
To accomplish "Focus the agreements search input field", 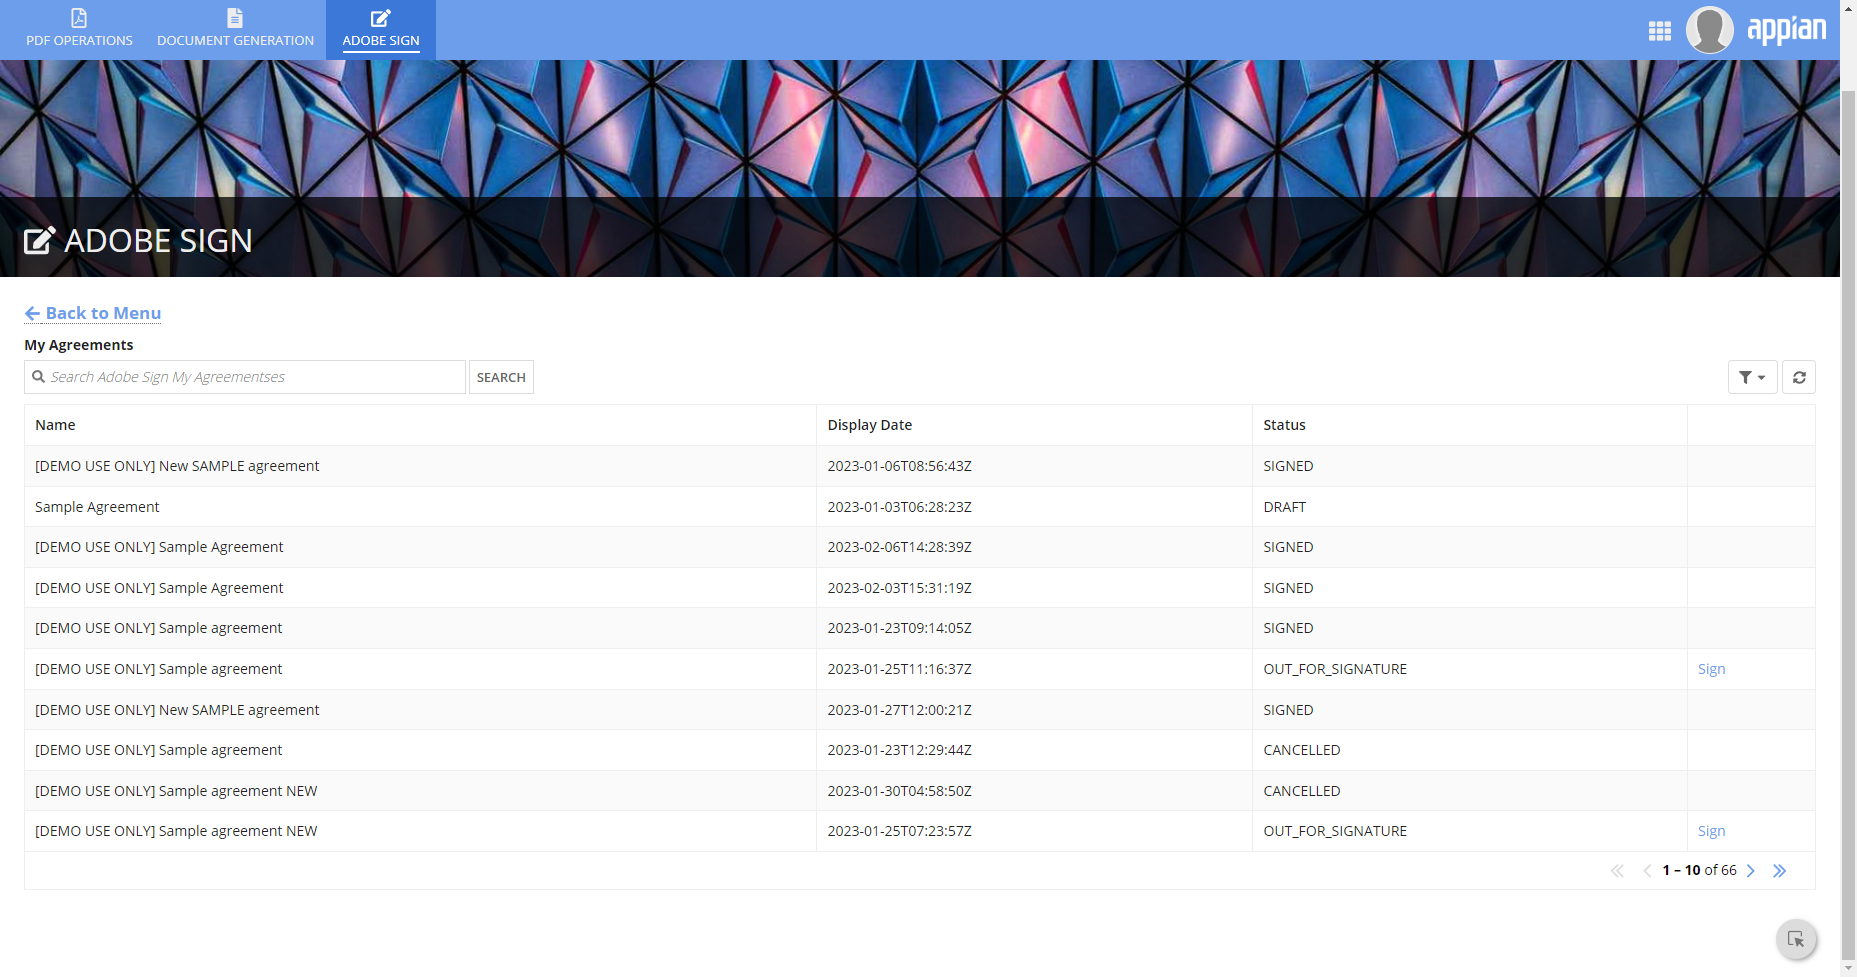I will [250, 377].
